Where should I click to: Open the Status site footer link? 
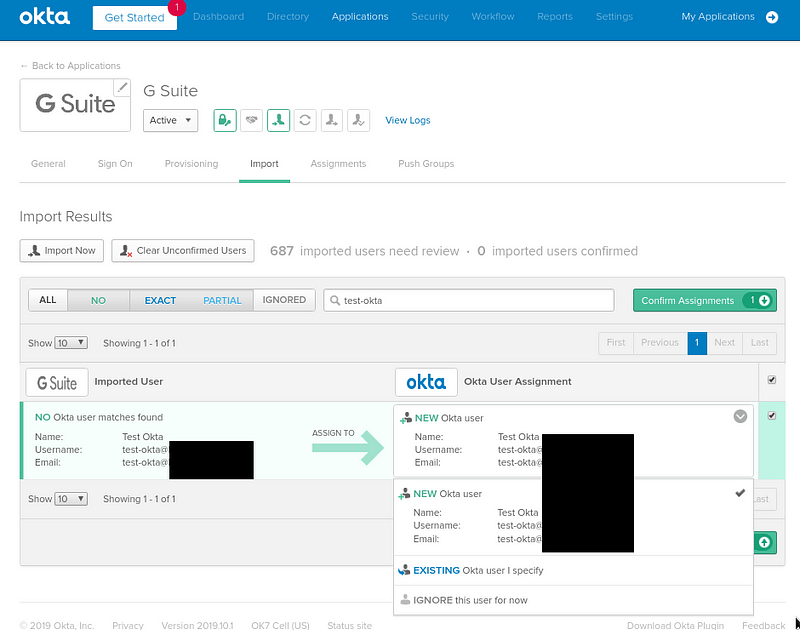[349, 625]
